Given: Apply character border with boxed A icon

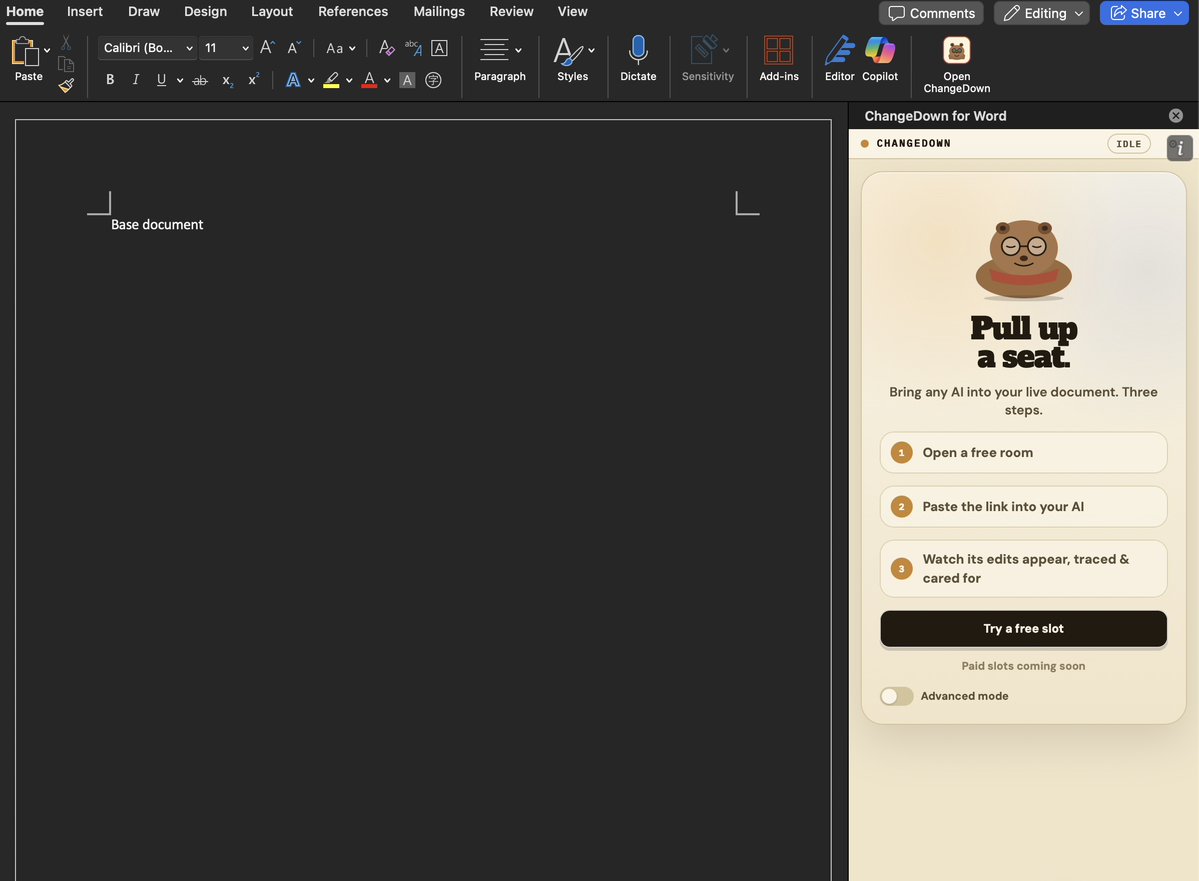Looking at the screenshot, I should 439,47.
